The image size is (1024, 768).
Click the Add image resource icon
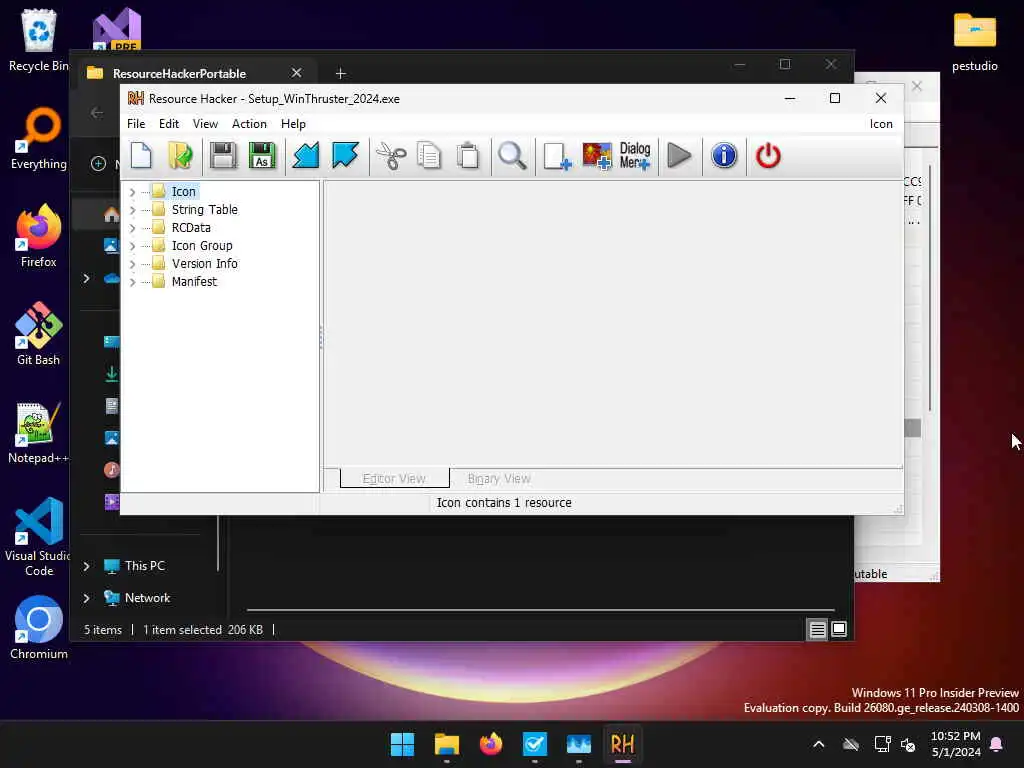pos(597,156)
